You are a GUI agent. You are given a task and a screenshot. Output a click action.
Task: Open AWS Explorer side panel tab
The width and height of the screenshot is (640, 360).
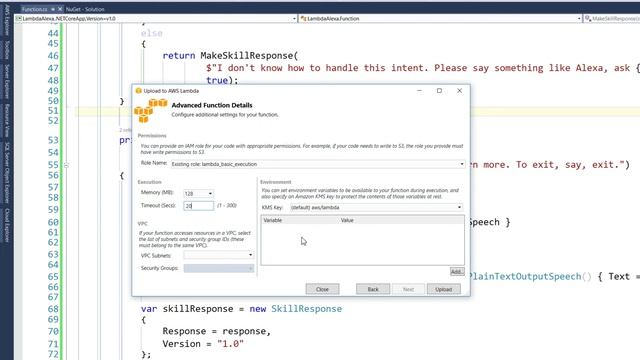tap(7, 19)
